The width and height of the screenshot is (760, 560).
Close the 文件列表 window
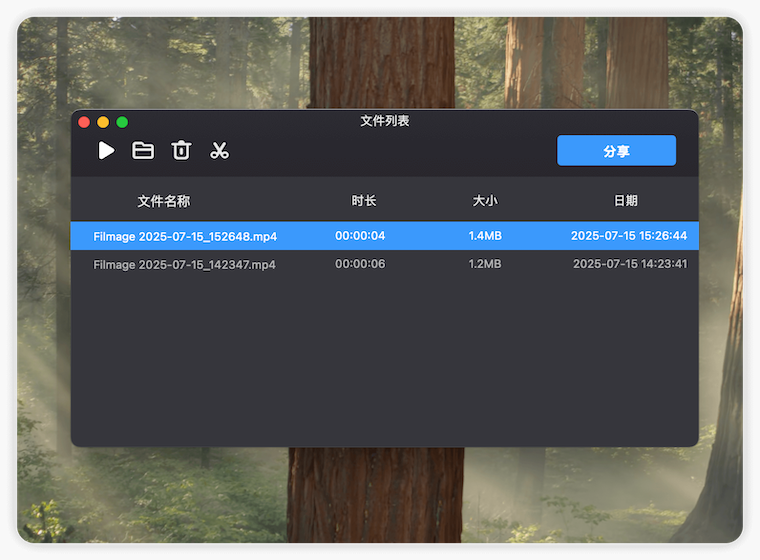[x=84, y=122]
